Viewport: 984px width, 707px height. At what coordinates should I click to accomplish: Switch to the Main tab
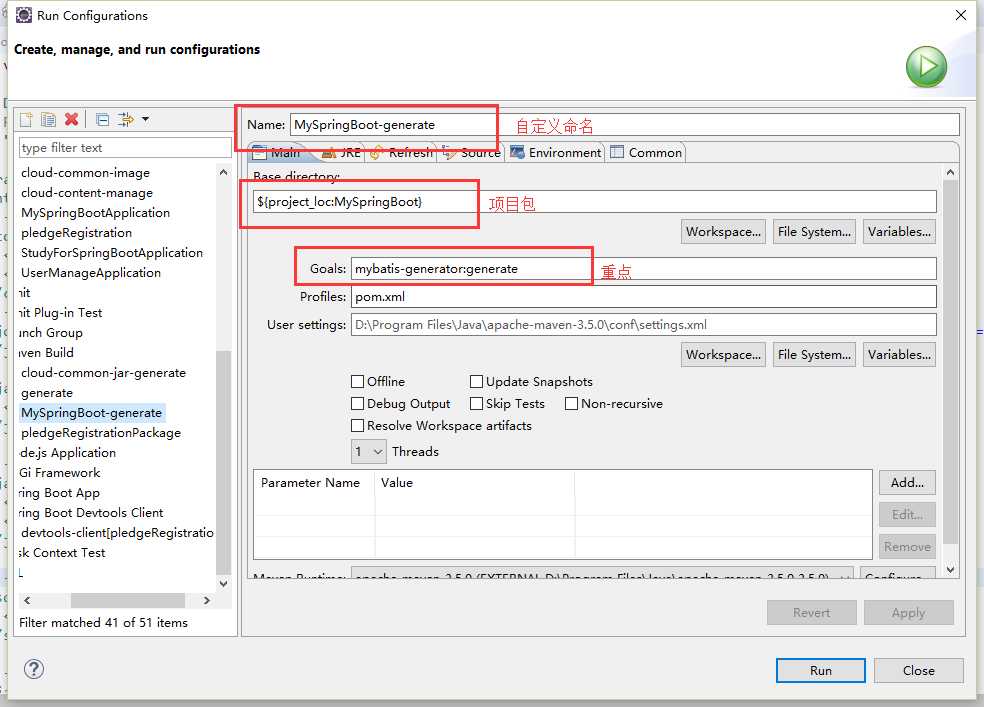pyautogui.click(x=276, y=152)
